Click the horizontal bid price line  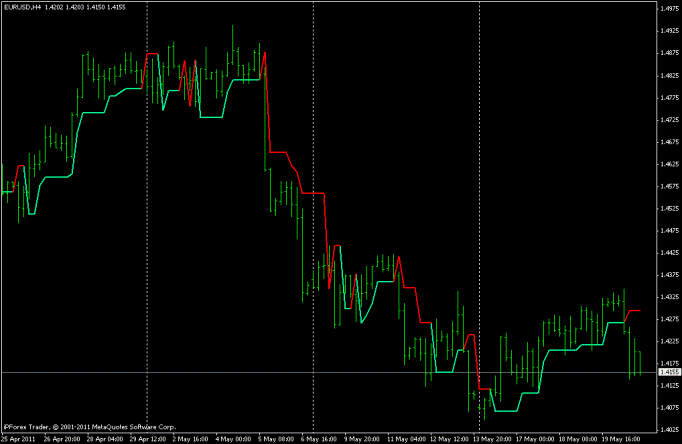coord(328,373)
